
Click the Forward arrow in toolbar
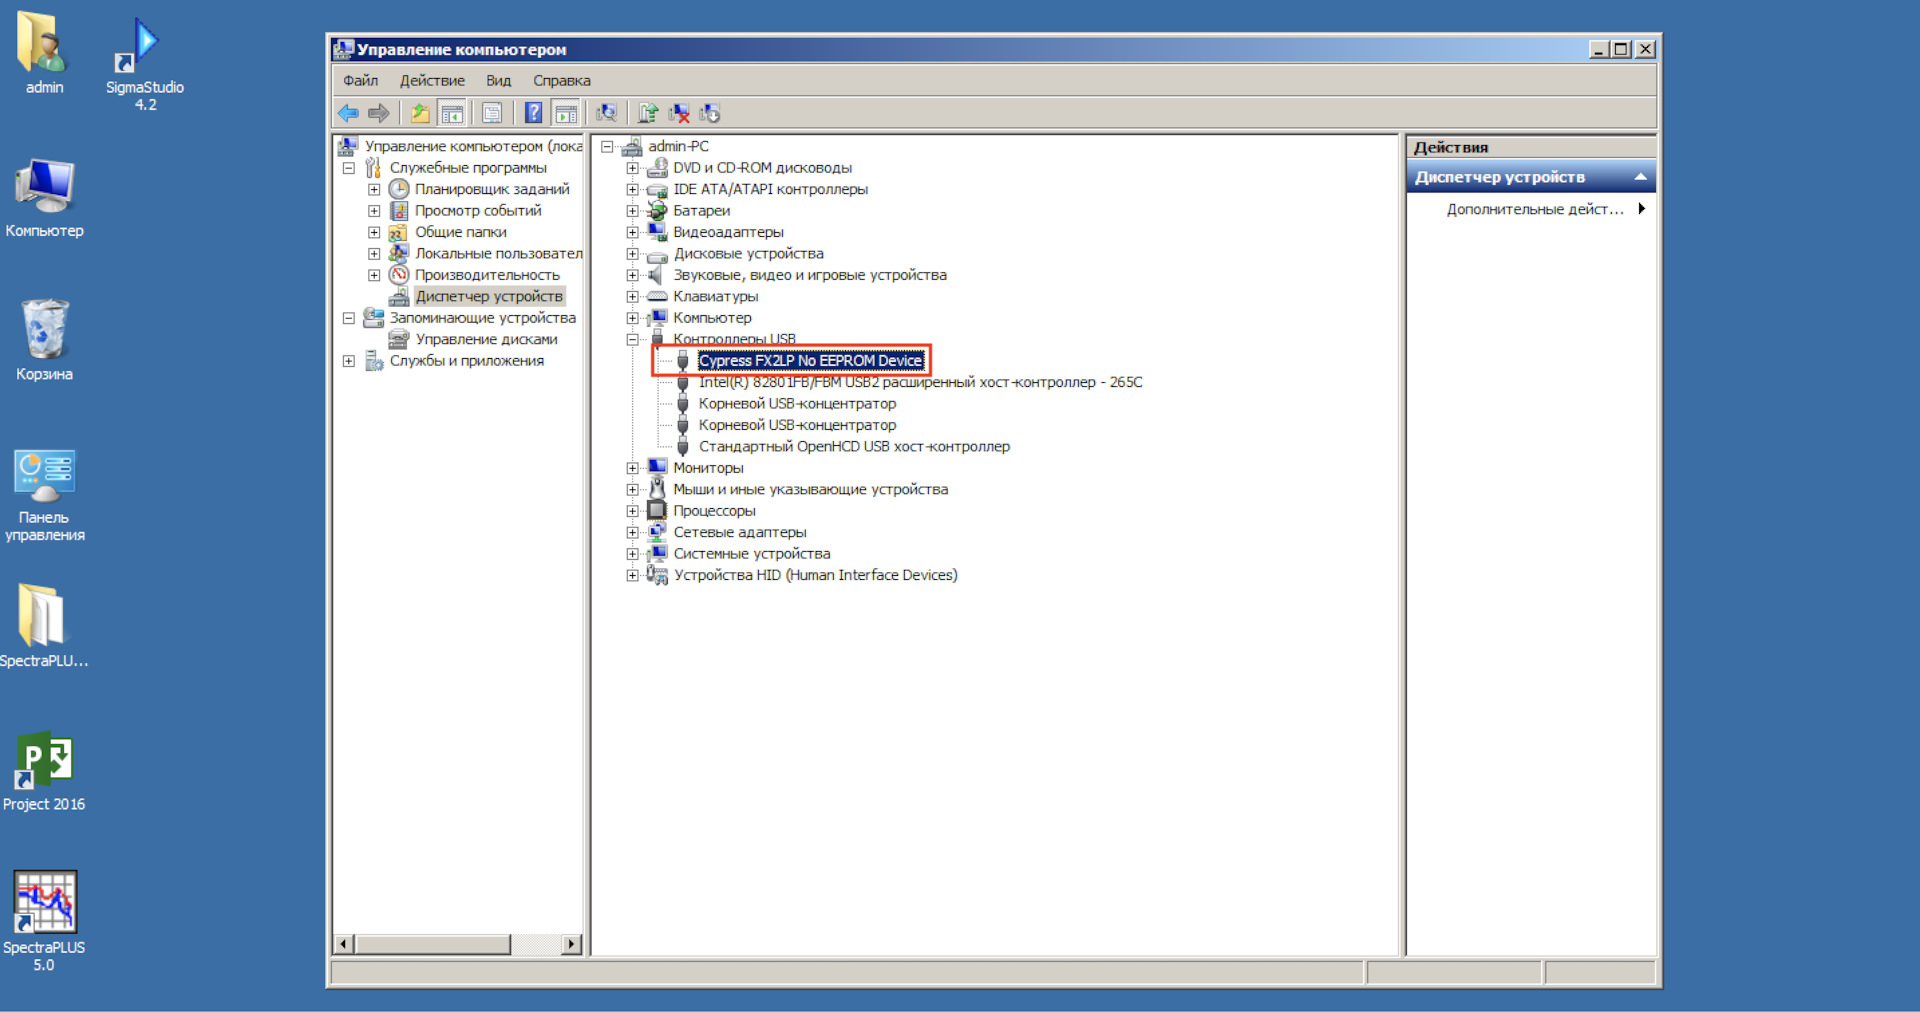pos(378,113)
